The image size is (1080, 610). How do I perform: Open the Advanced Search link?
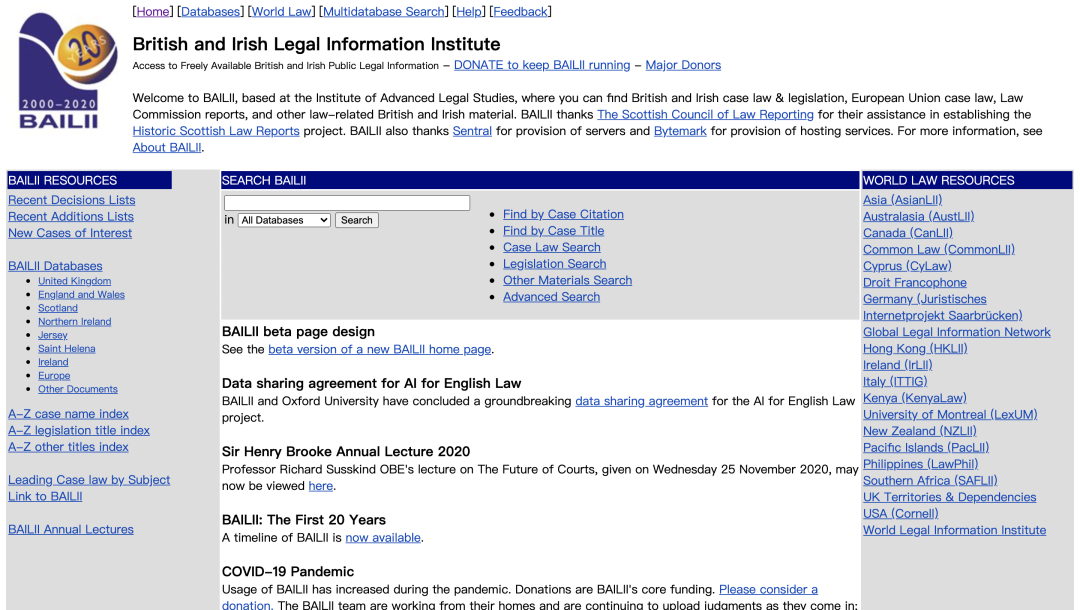click(x=551, y=297)
